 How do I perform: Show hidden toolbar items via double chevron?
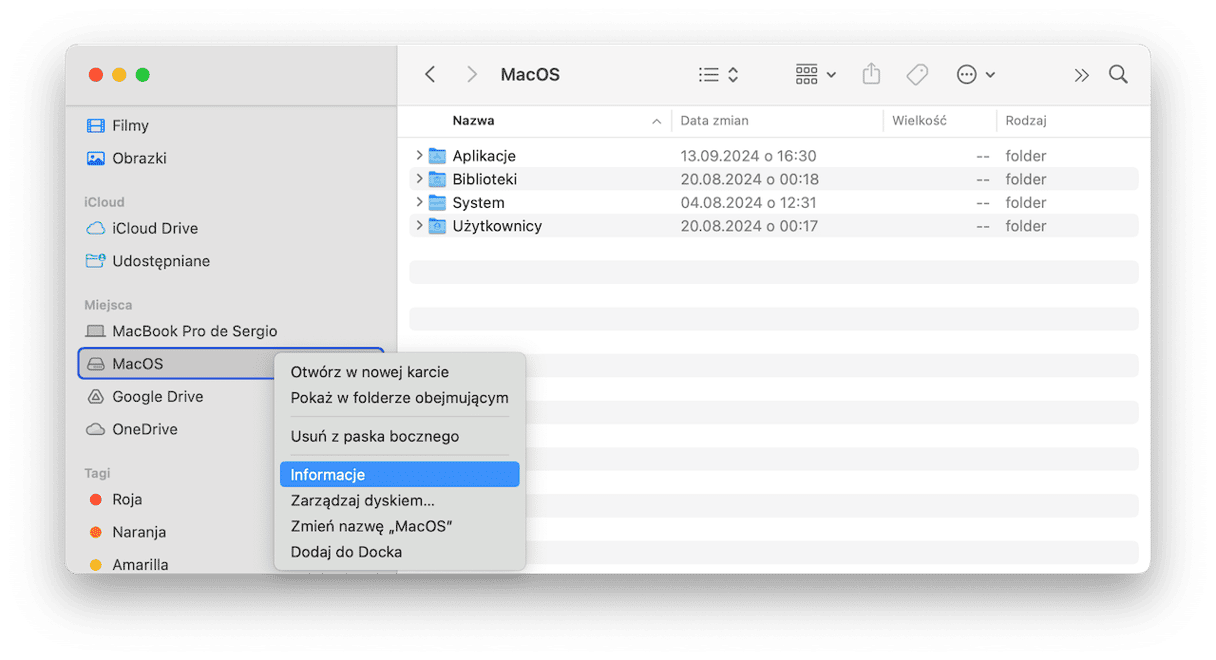pos(1081,75)
